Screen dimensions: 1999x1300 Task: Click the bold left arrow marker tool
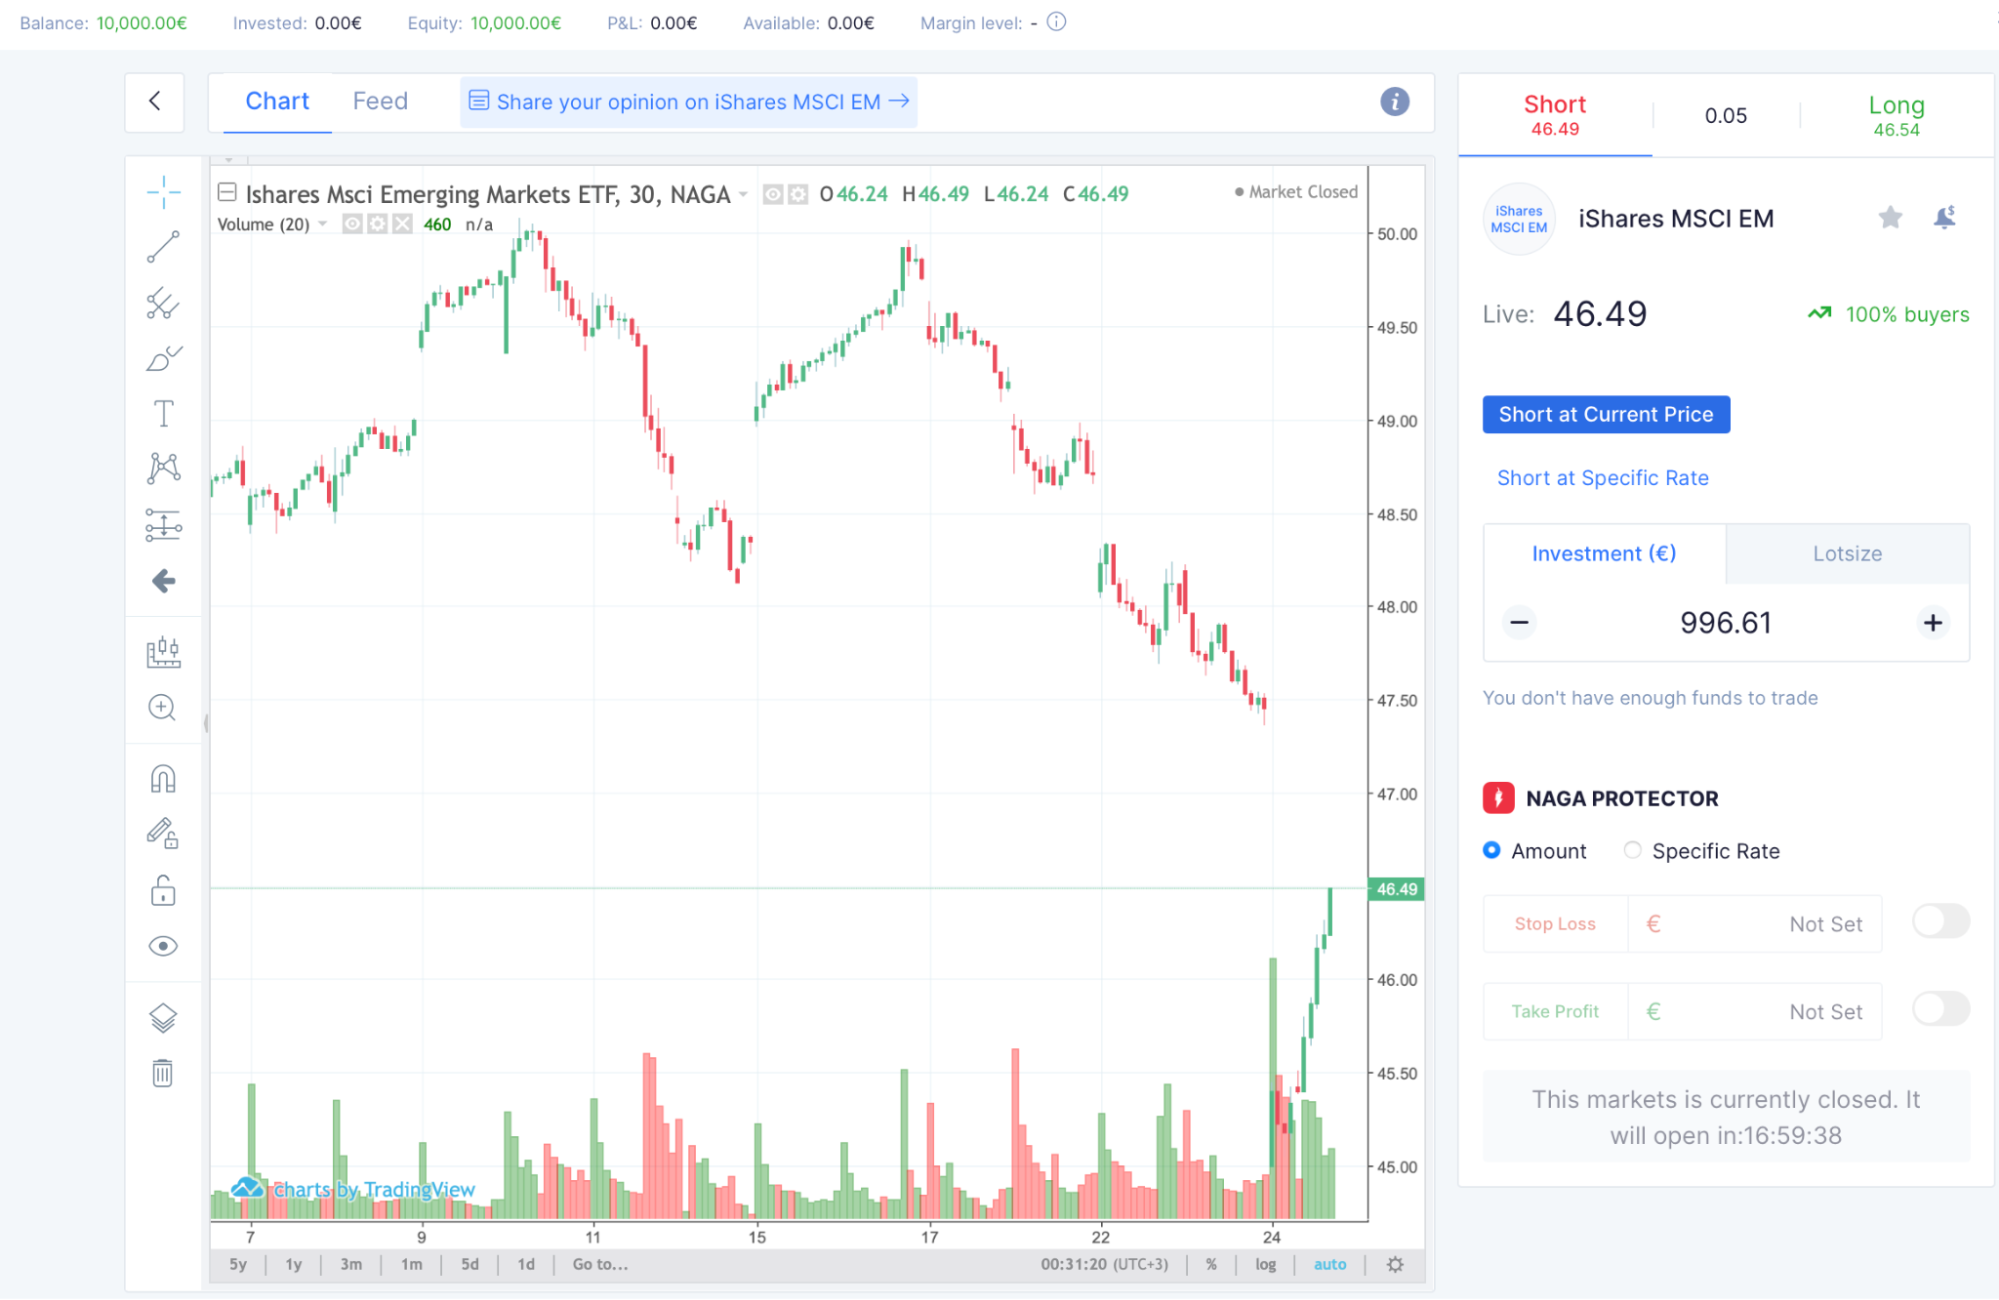(x=163, y=581)
